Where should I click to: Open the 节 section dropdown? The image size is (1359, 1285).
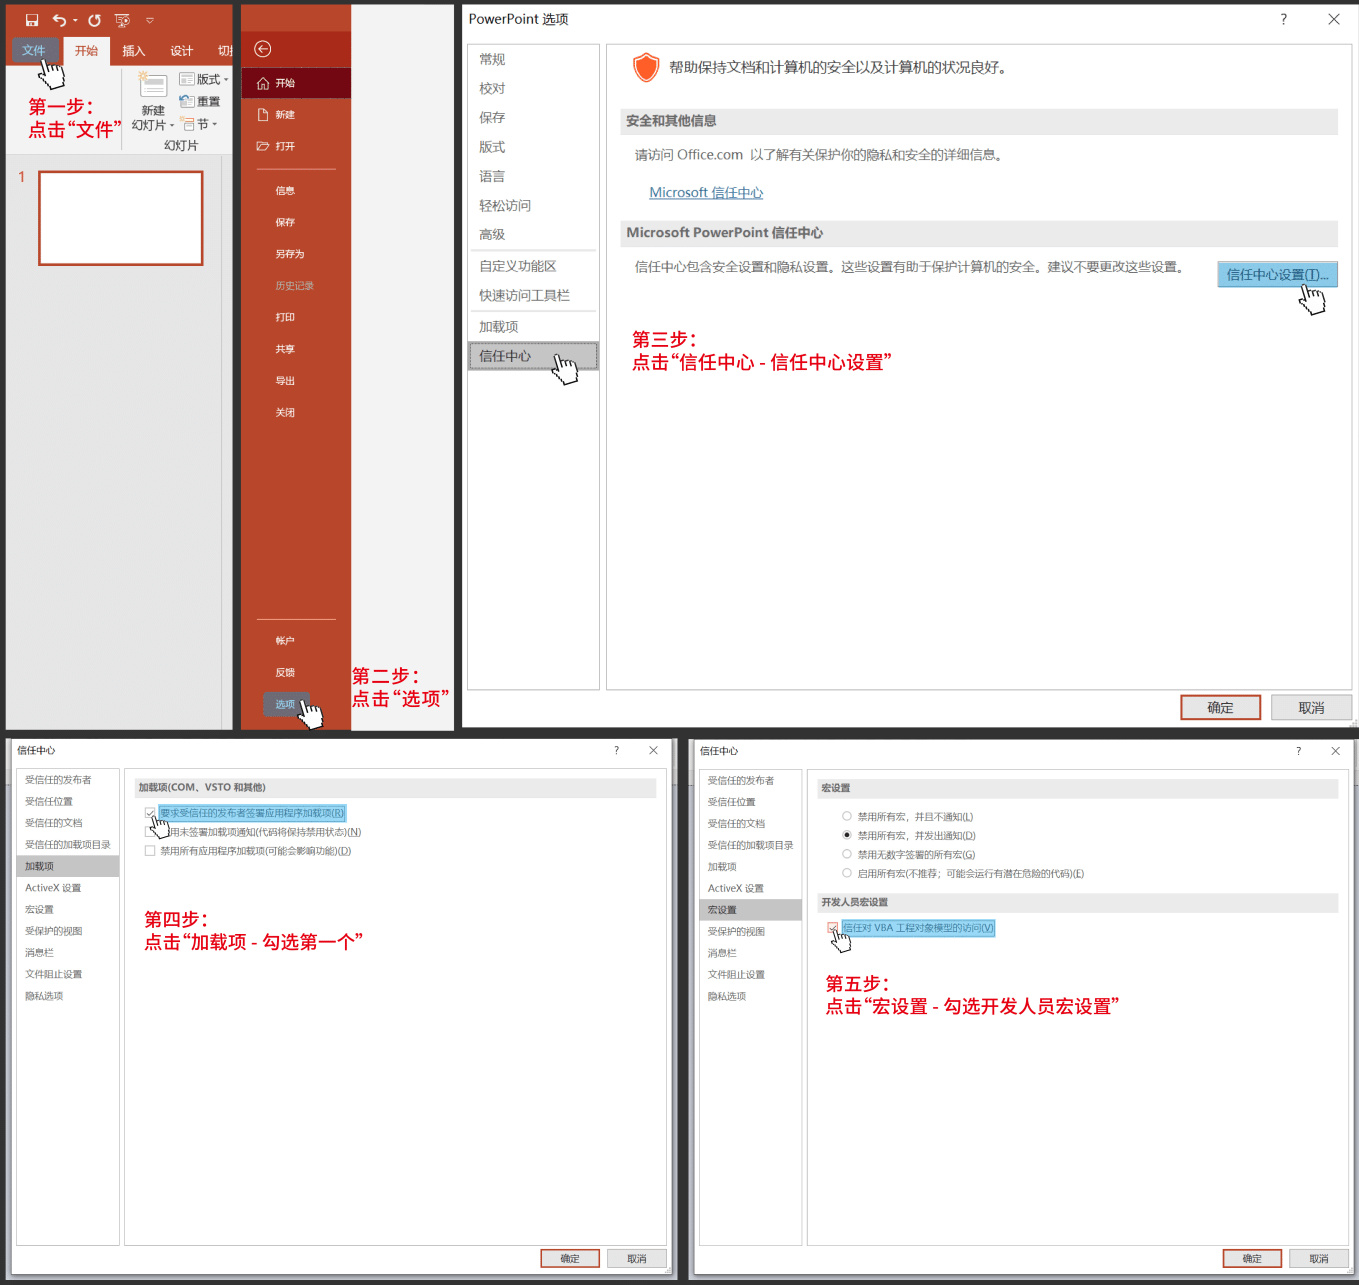(200, 124)
